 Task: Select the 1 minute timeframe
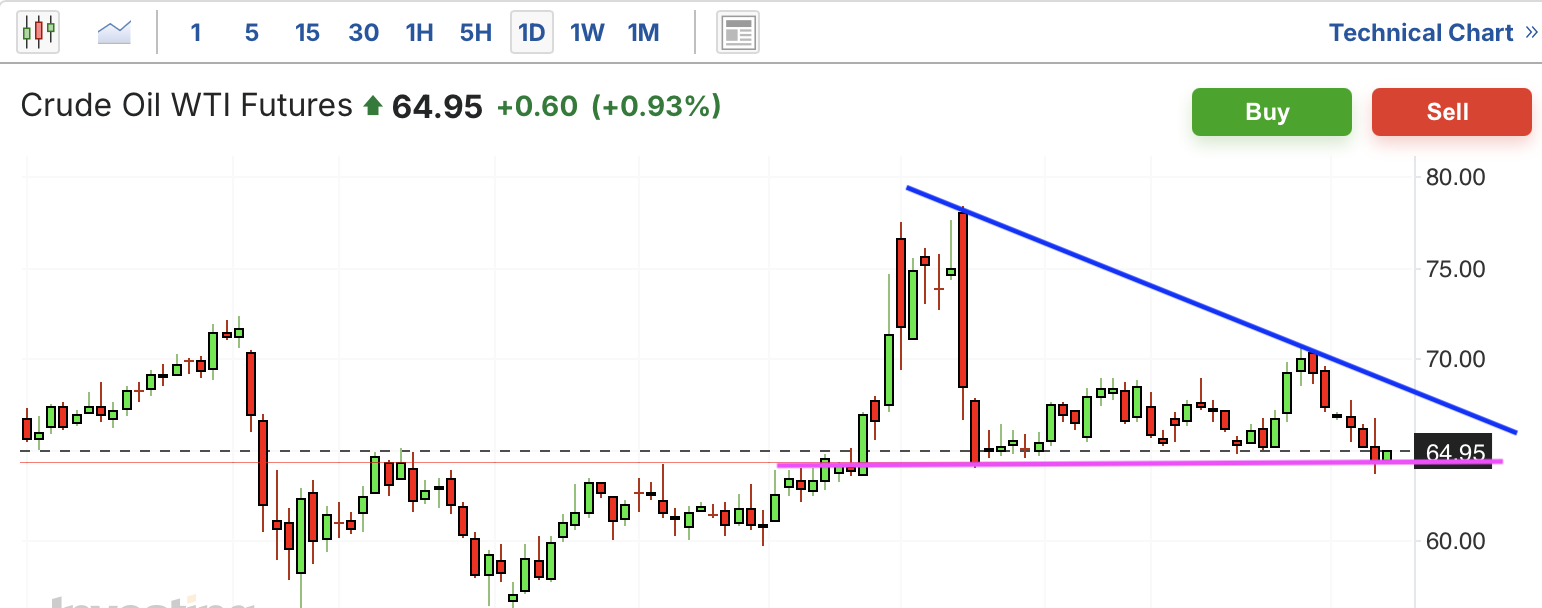tap(196, 33)
